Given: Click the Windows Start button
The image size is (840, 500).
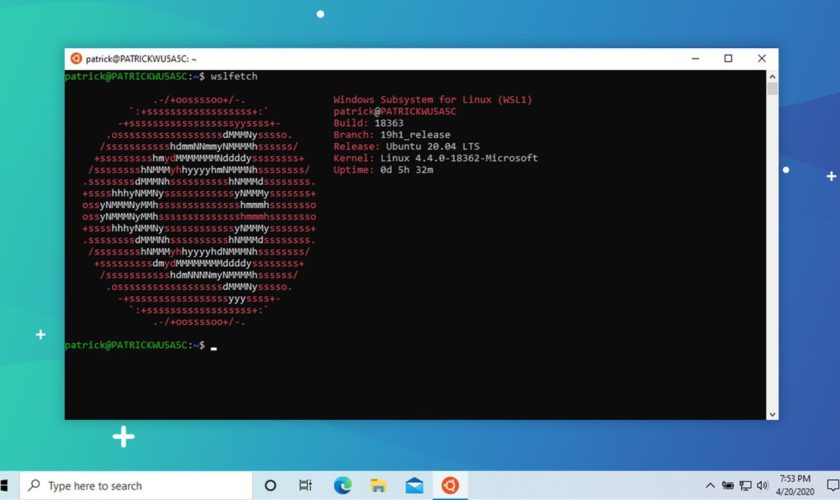Looking at the screenshot, I should 6,486.
